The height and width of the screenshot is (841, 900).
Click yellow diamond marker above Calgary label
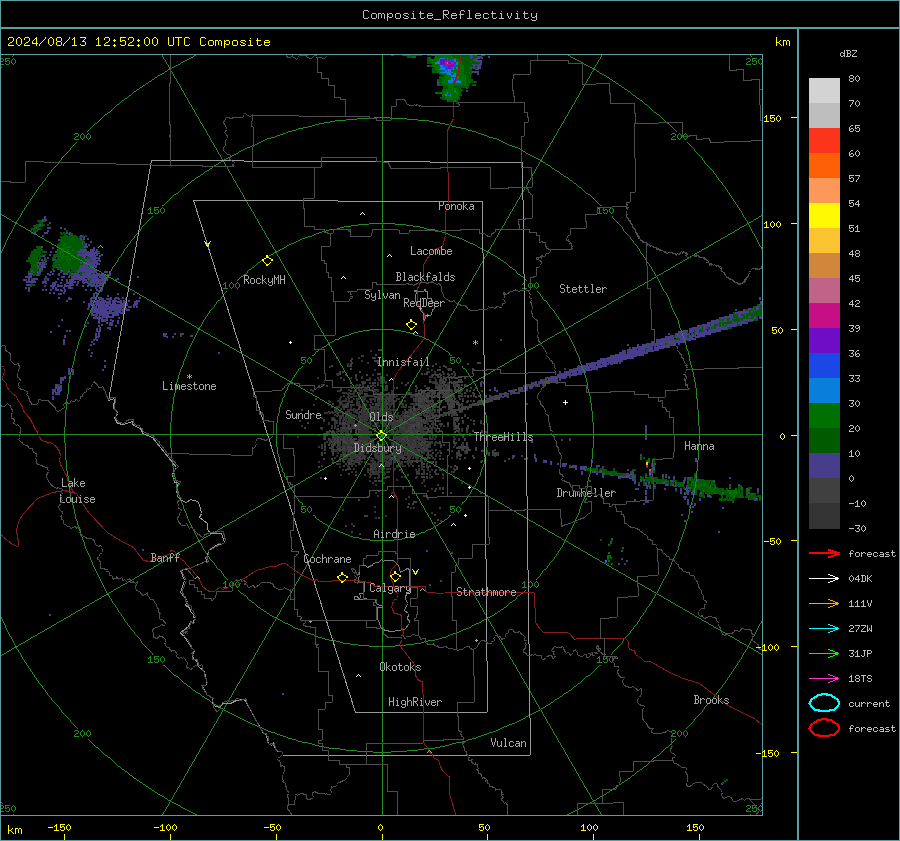tap(395, 576)
